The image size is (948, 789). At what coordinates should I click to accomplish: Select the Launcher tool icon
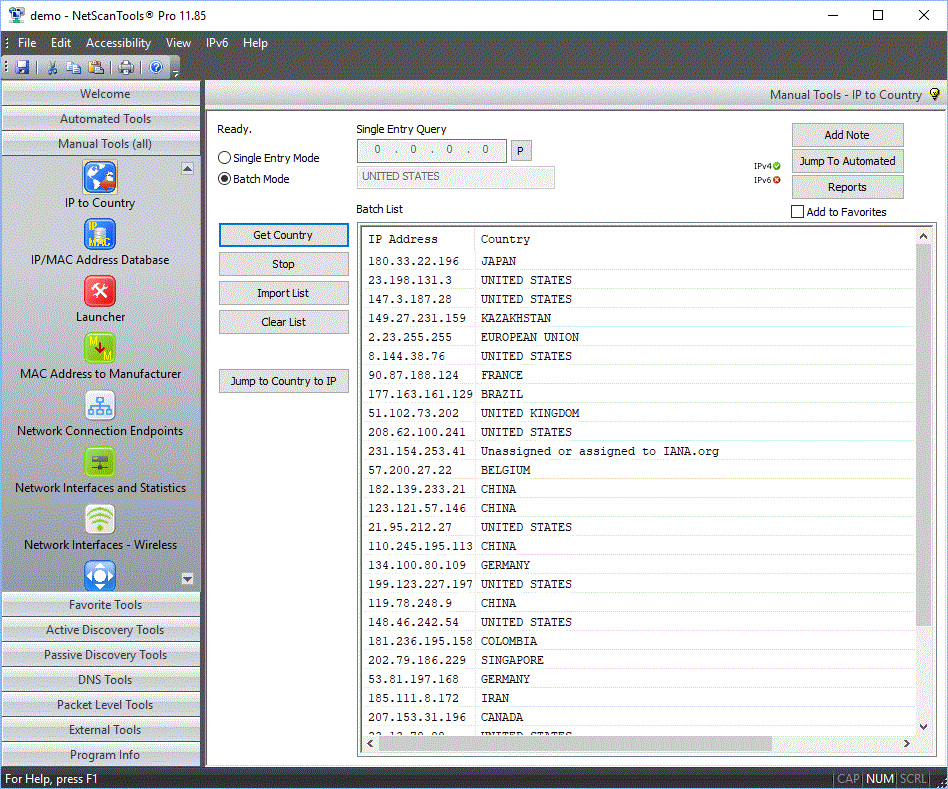pyautogui.click(x=100, y=291)
